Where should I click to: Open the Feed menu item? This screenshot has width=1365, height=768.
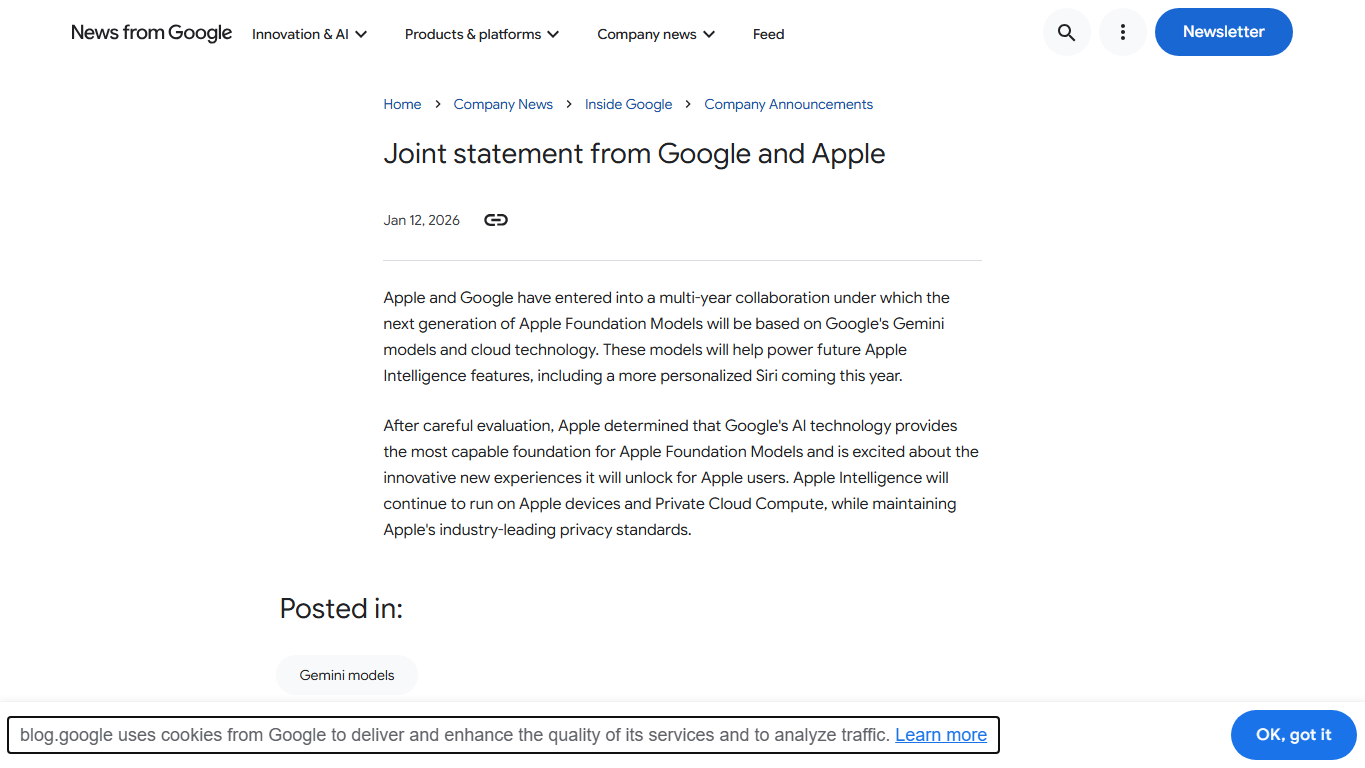tap(768, 34)
